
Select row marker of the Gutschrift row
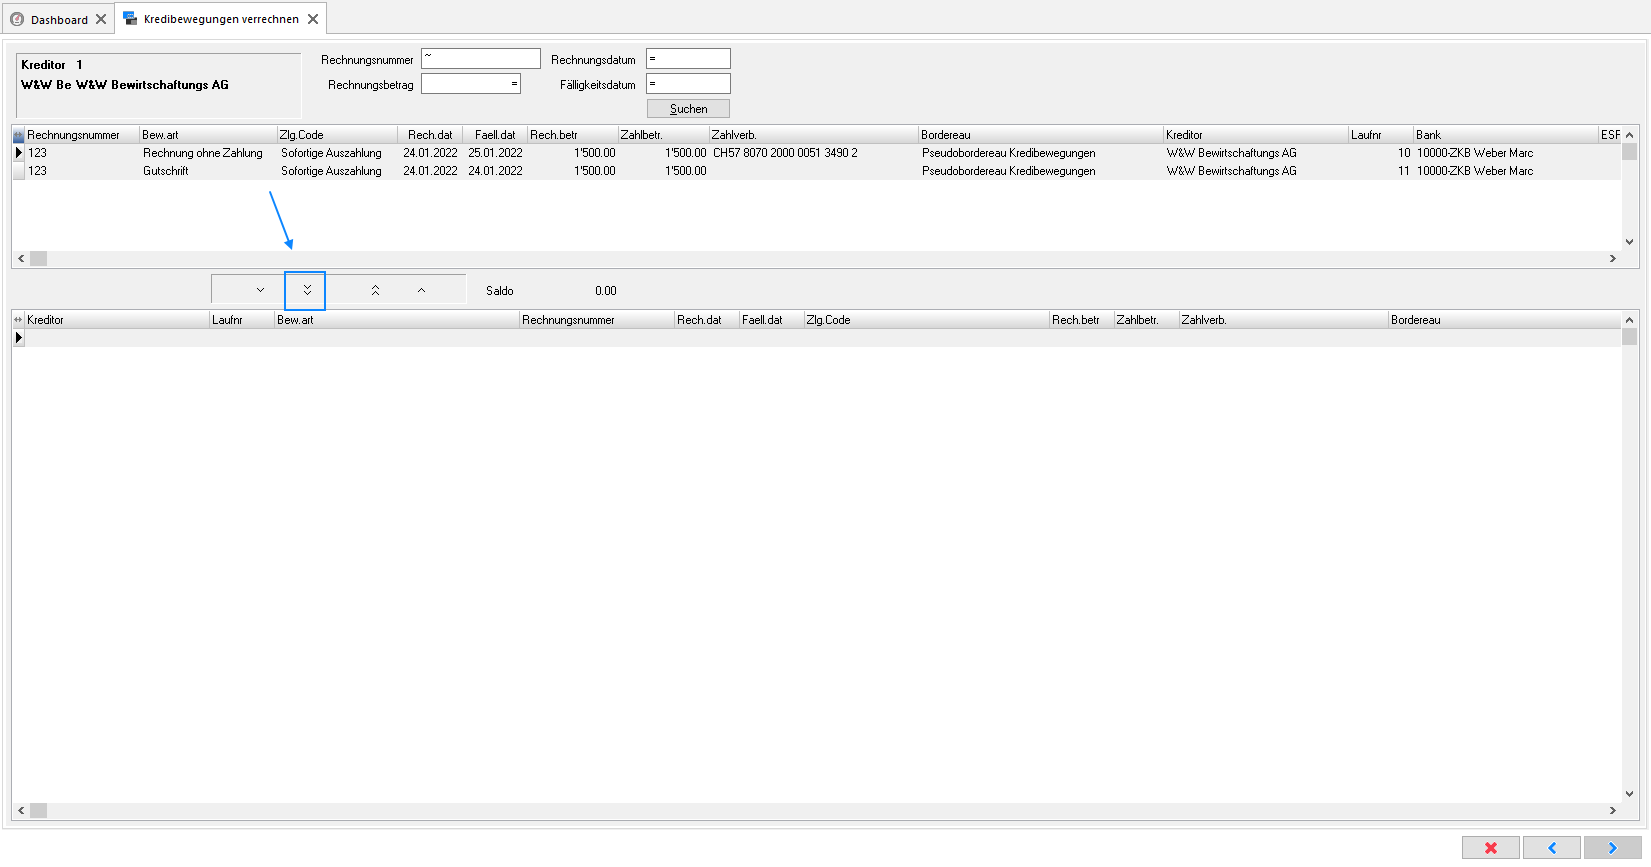coord(18,171)
